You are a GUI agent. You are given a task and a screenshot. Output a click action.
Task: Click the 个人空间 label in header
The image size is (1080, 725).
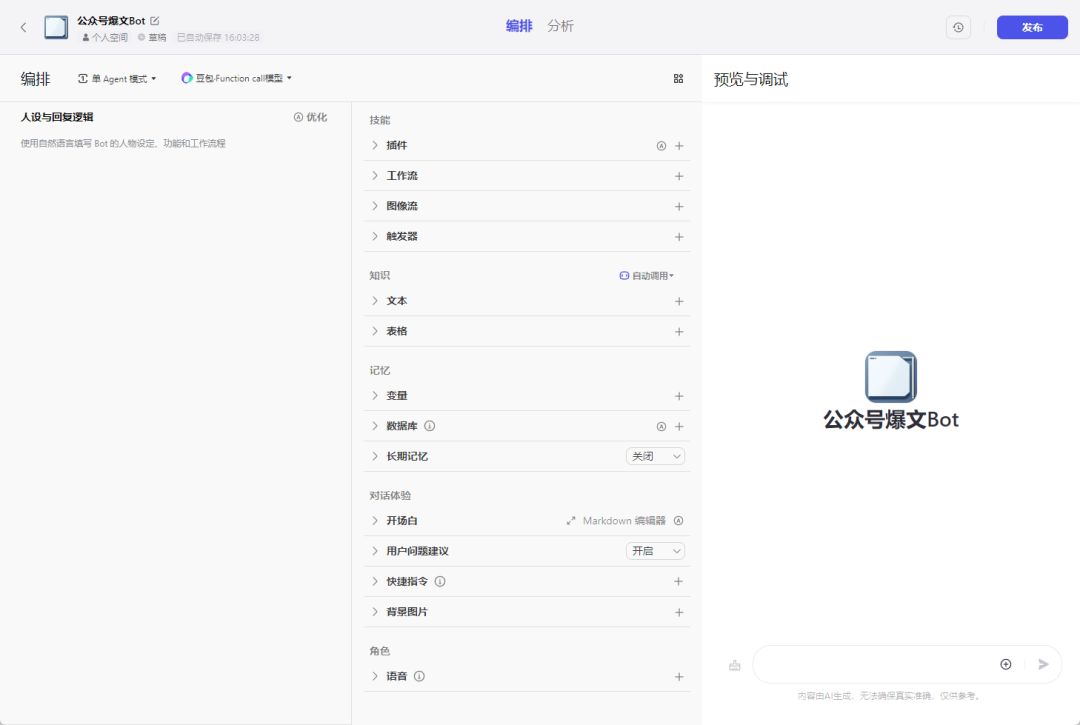coord(105,37)
